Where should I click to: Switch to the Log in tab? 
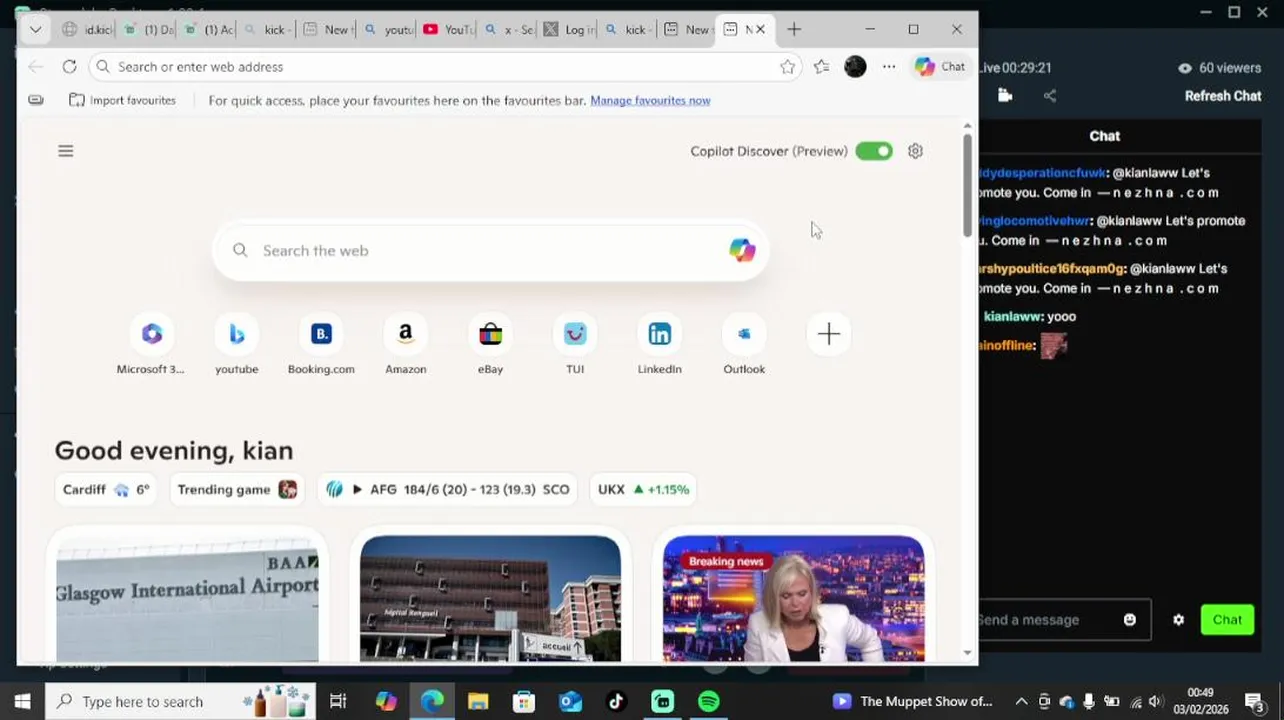pyautogui.click(x=568, y=30)
